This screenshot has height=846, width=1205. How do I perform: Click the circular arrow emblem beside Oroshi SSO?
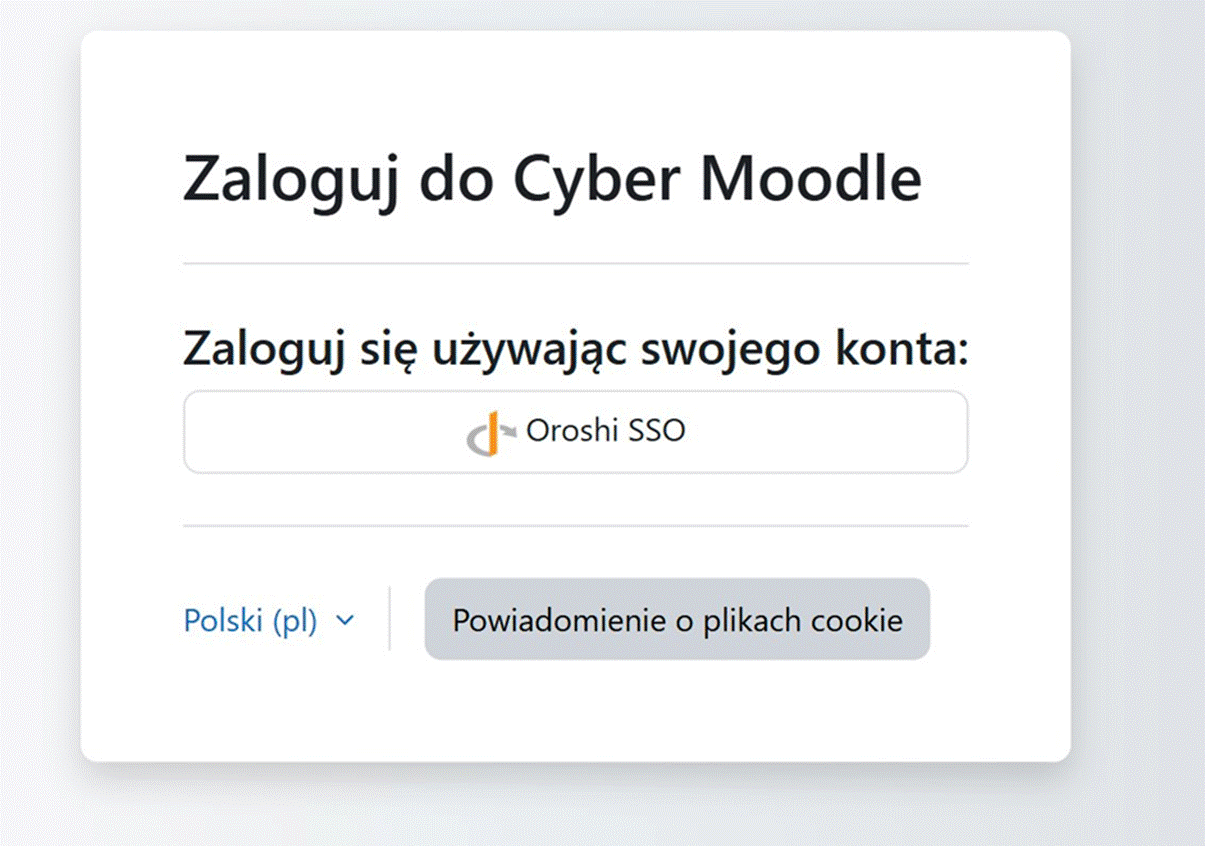(x=490, y=431)
